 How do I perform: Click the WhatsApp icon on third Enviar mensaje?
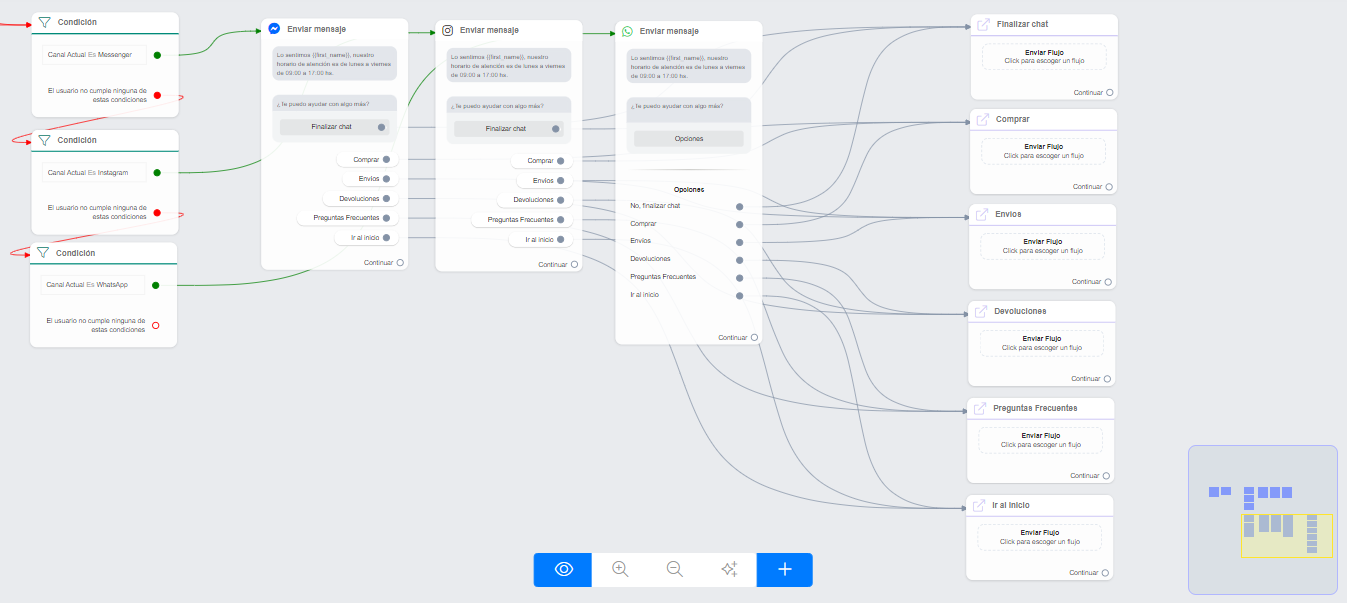click(628, 31)
